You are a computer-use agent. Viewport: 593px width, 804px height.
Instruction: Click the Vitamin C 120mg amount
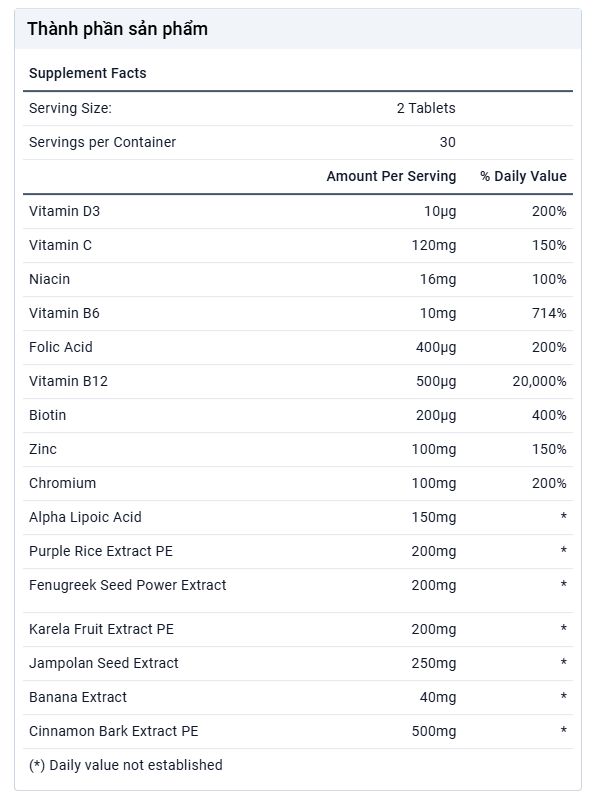click(x=433, y=246)
